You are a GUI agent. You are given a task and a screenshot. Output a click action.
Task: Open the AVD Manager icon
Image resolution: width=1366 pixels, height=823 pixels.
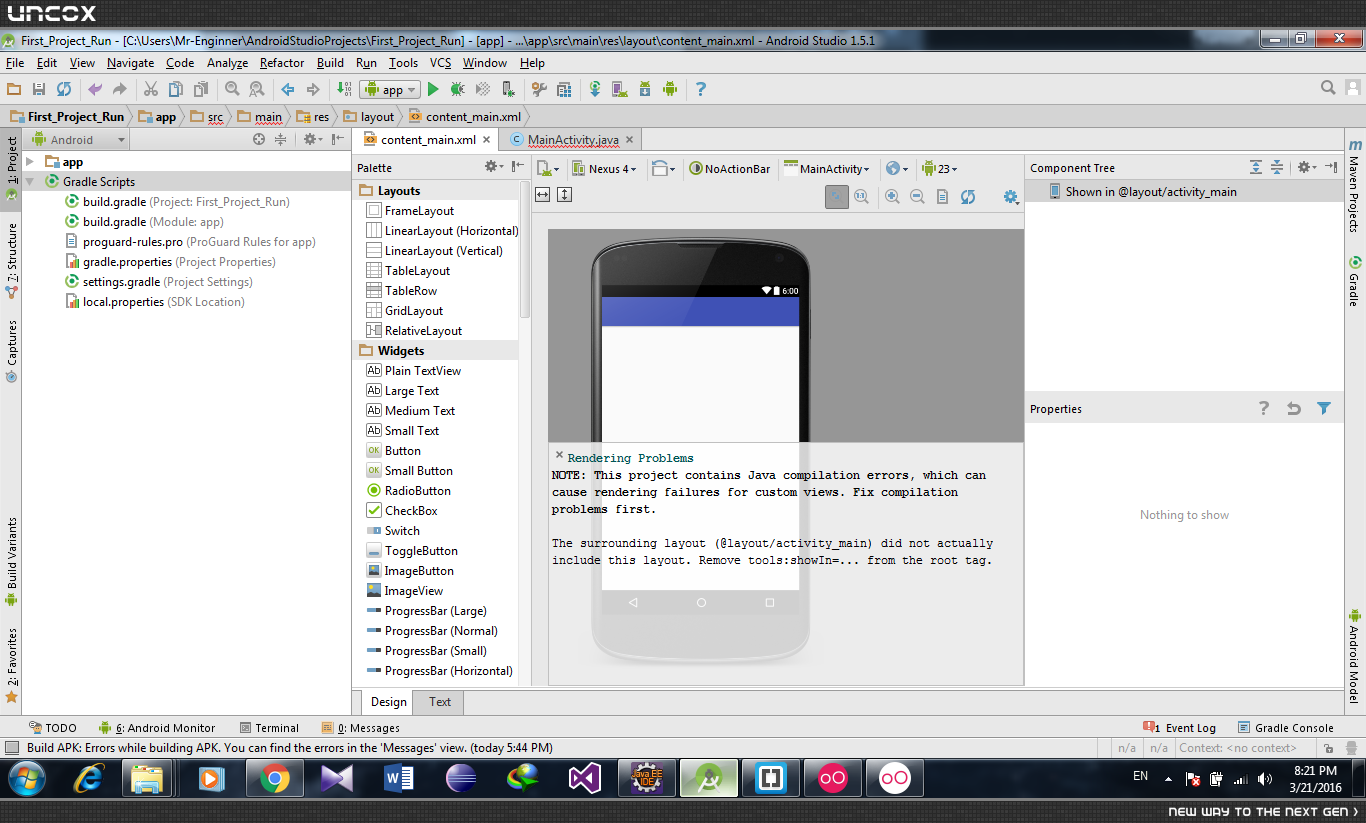pos(620,89)
